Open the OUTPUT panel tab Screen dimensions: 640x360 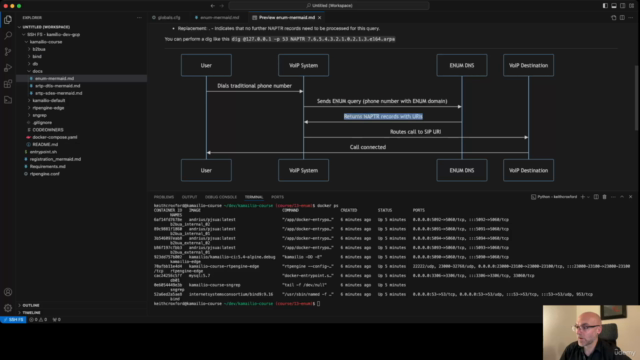point(189,197)
